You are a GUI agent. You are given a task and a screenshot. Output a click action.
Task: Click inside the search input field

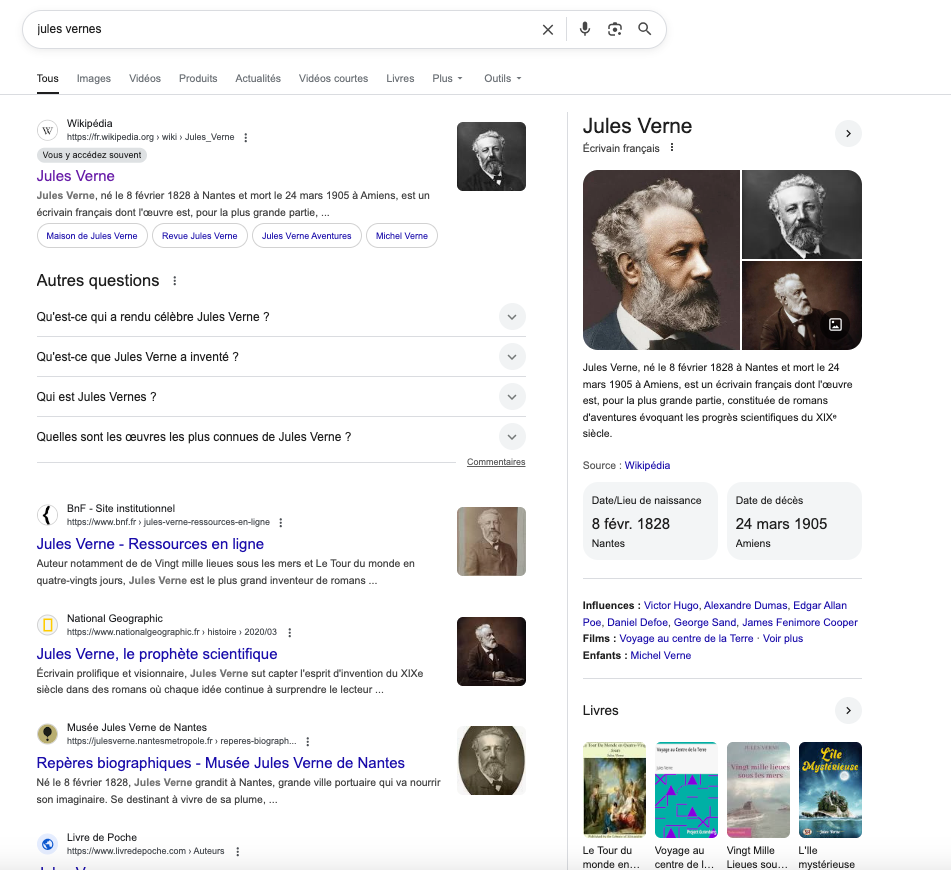[285, 29]
